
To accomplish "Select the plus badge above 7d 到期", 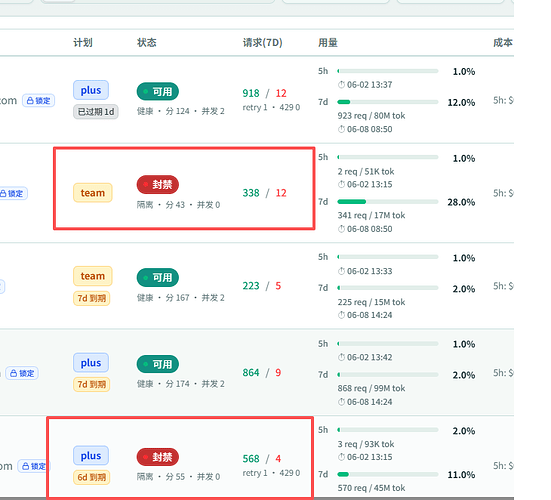I will [91, 363].
